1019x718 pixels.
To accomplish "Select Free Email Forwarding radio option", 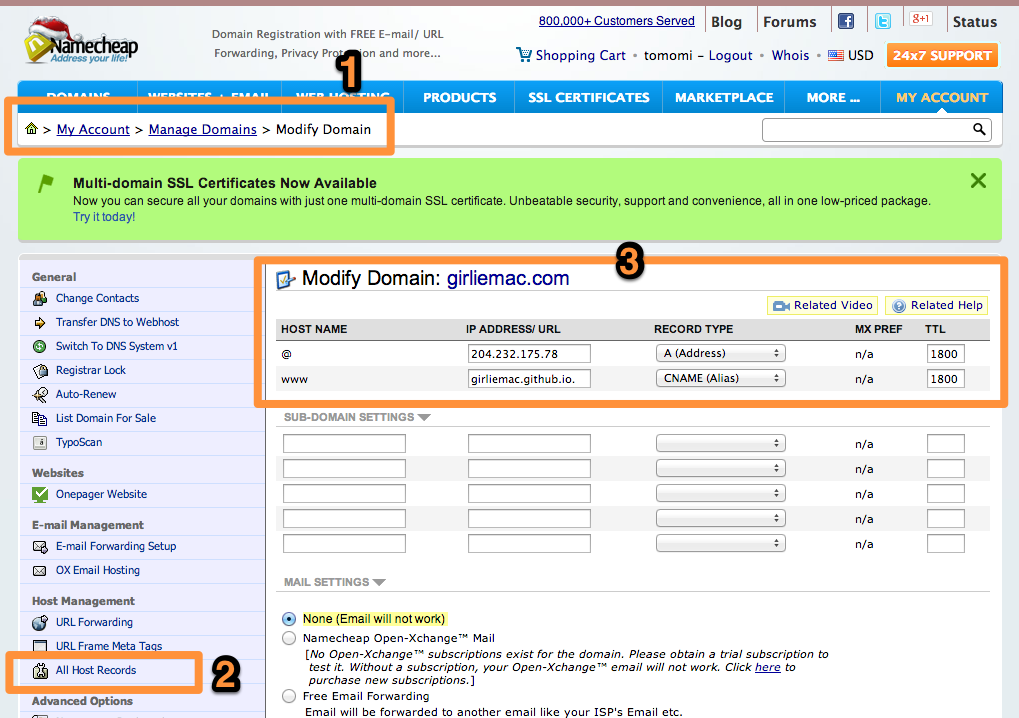I will [x=289, y=696].
